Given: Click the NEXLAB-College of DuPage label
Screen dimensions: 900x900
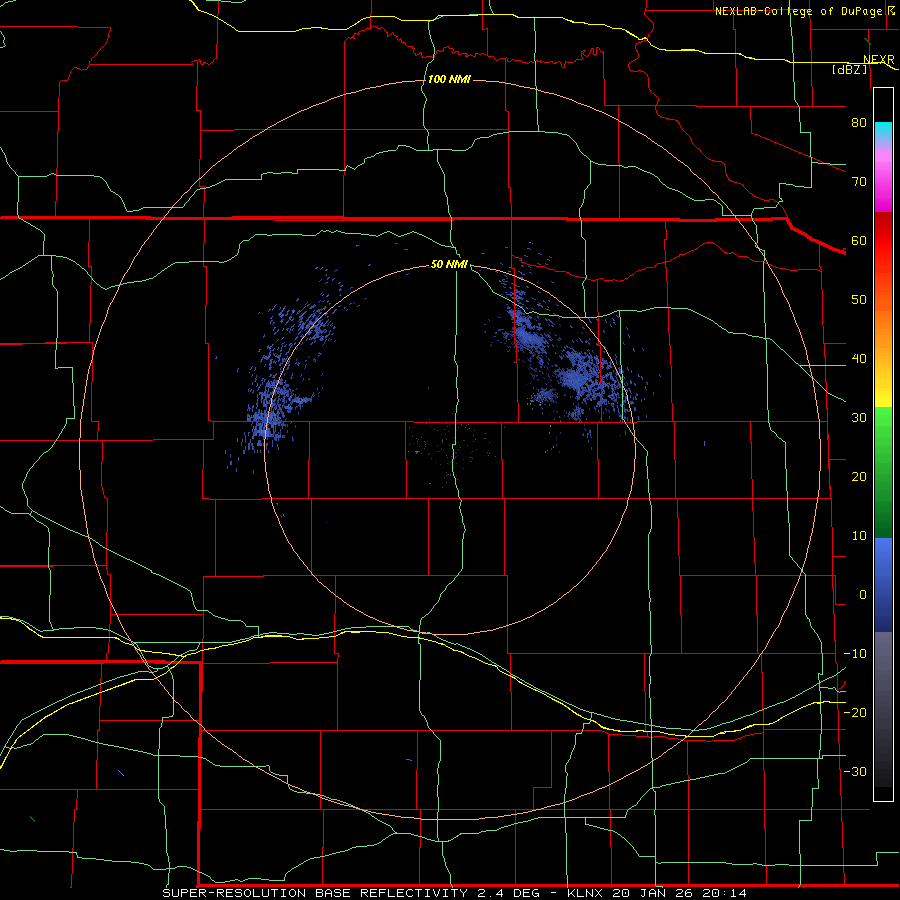Looking at the screenshot, I should pos(800,11).
